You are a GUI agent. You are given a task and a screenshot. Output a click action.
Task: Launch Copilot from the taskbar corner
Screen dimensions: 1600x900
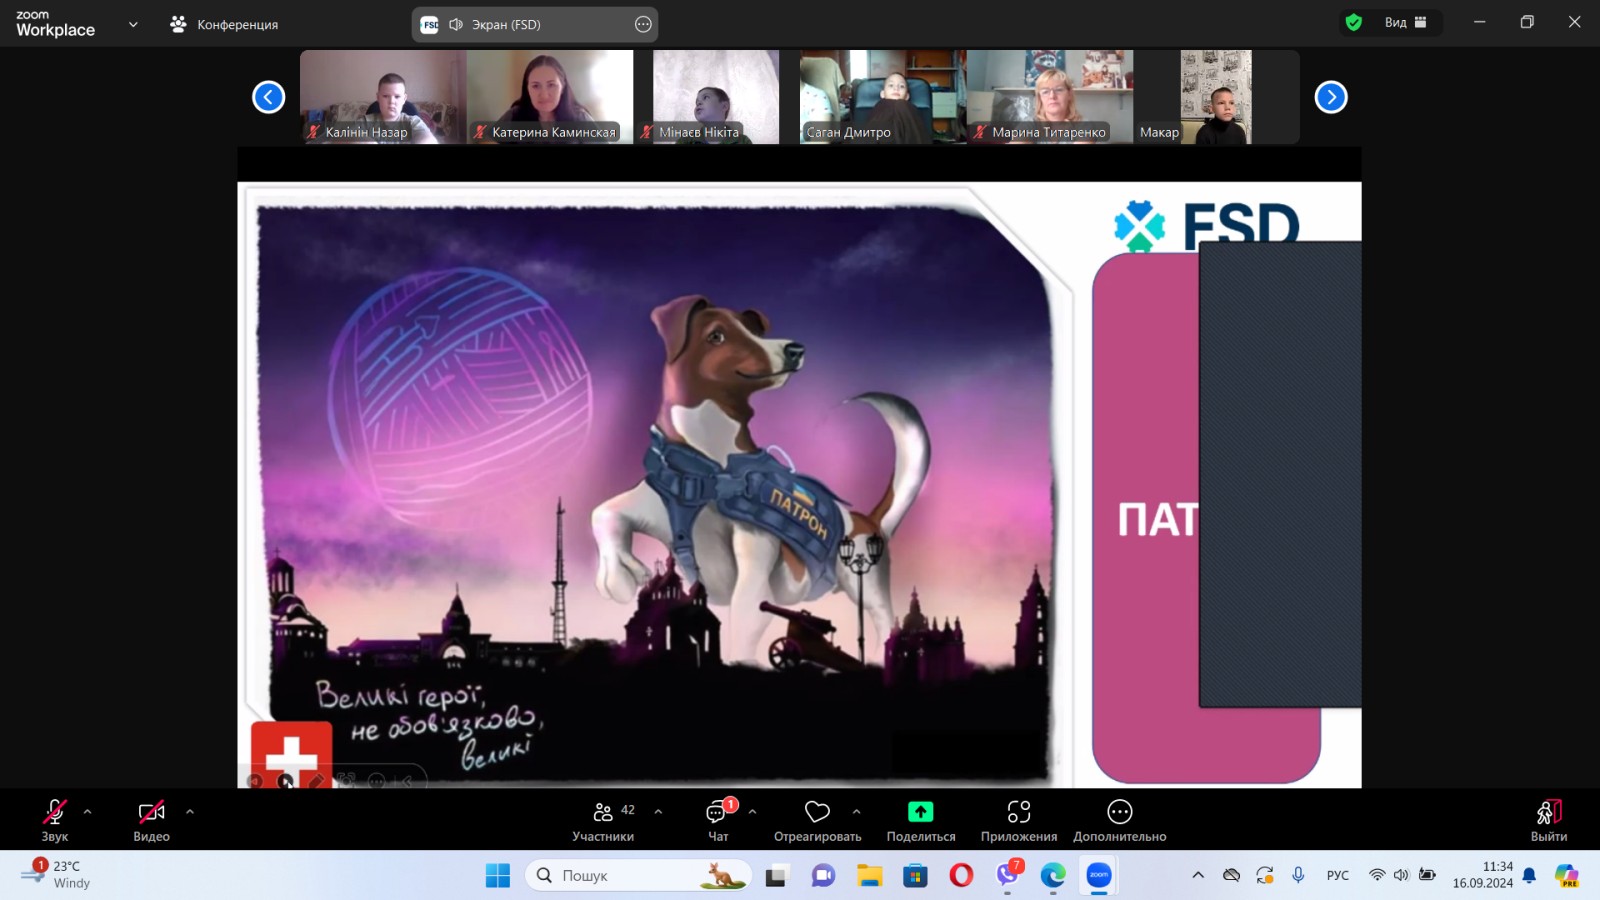click(x=1567, y=876)
